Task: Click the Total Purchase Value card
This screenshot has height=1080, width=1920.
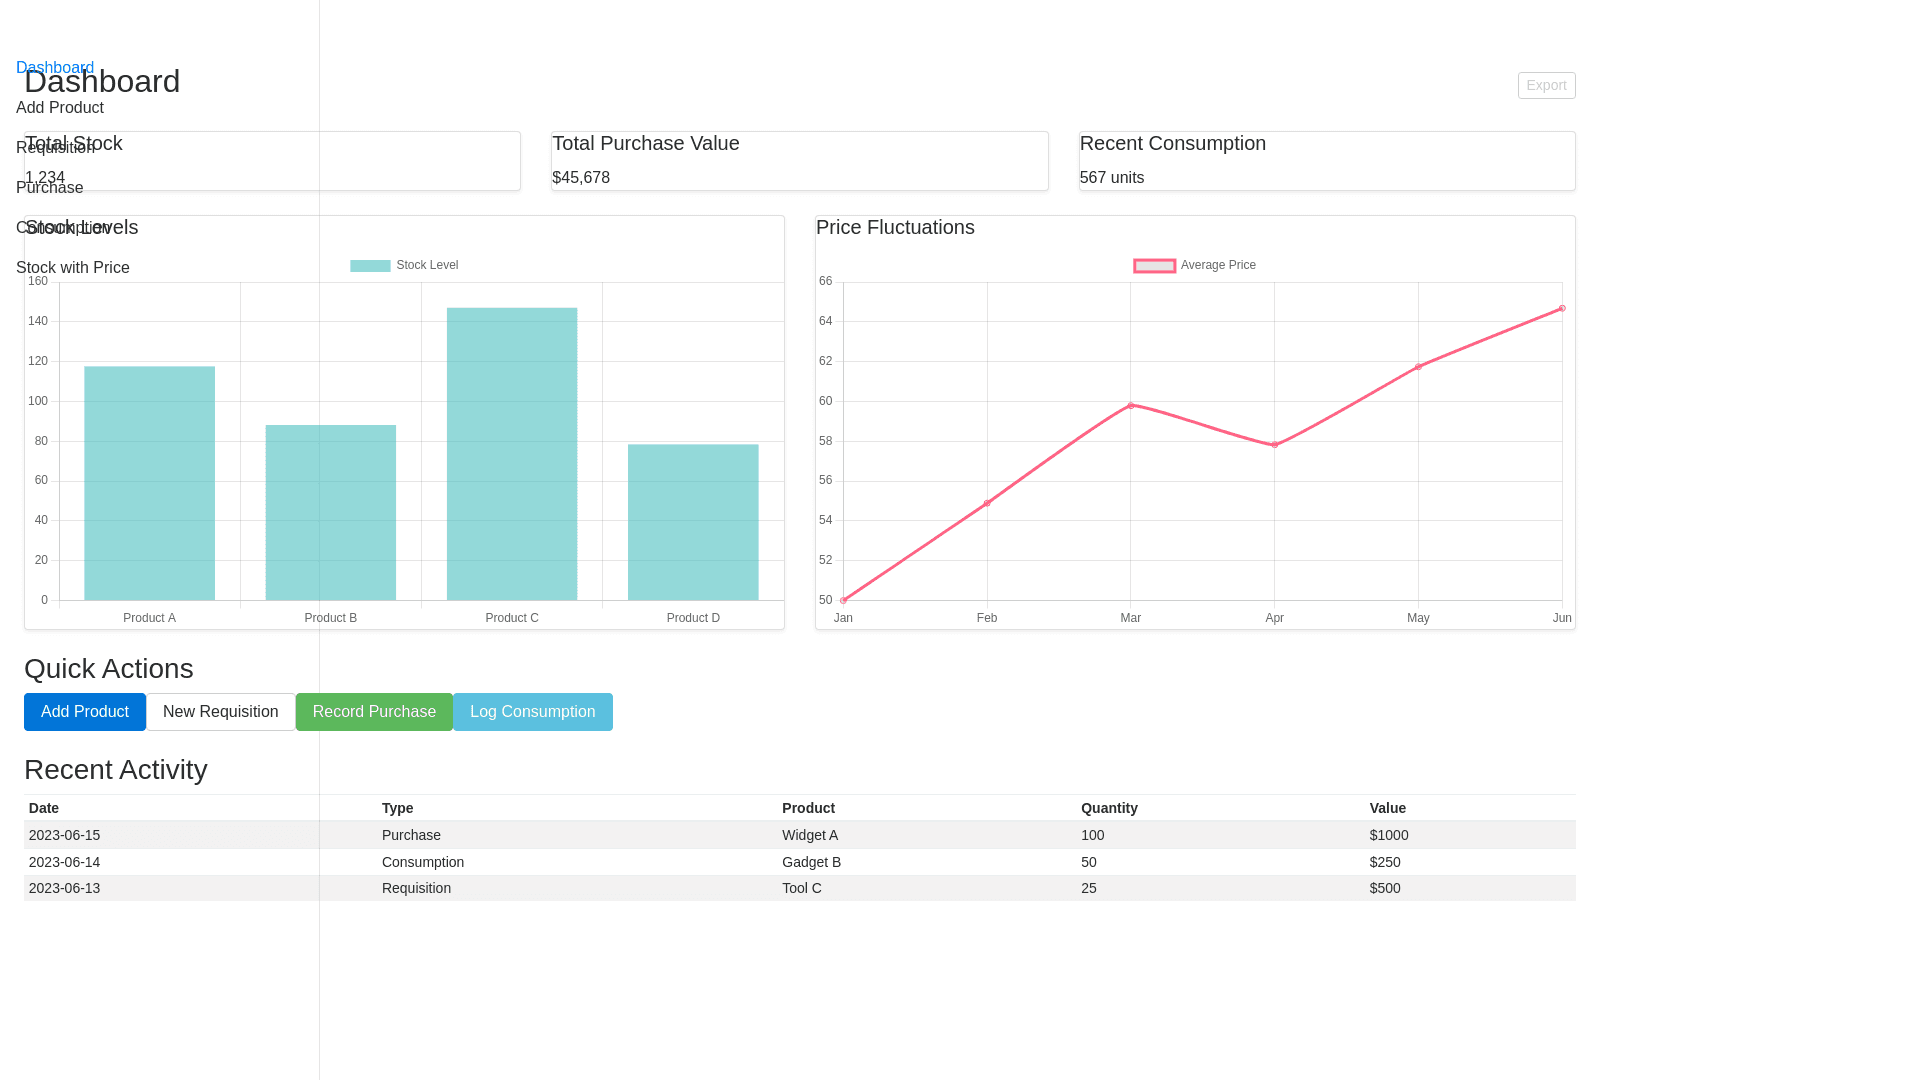Action: tap(799, 161)
